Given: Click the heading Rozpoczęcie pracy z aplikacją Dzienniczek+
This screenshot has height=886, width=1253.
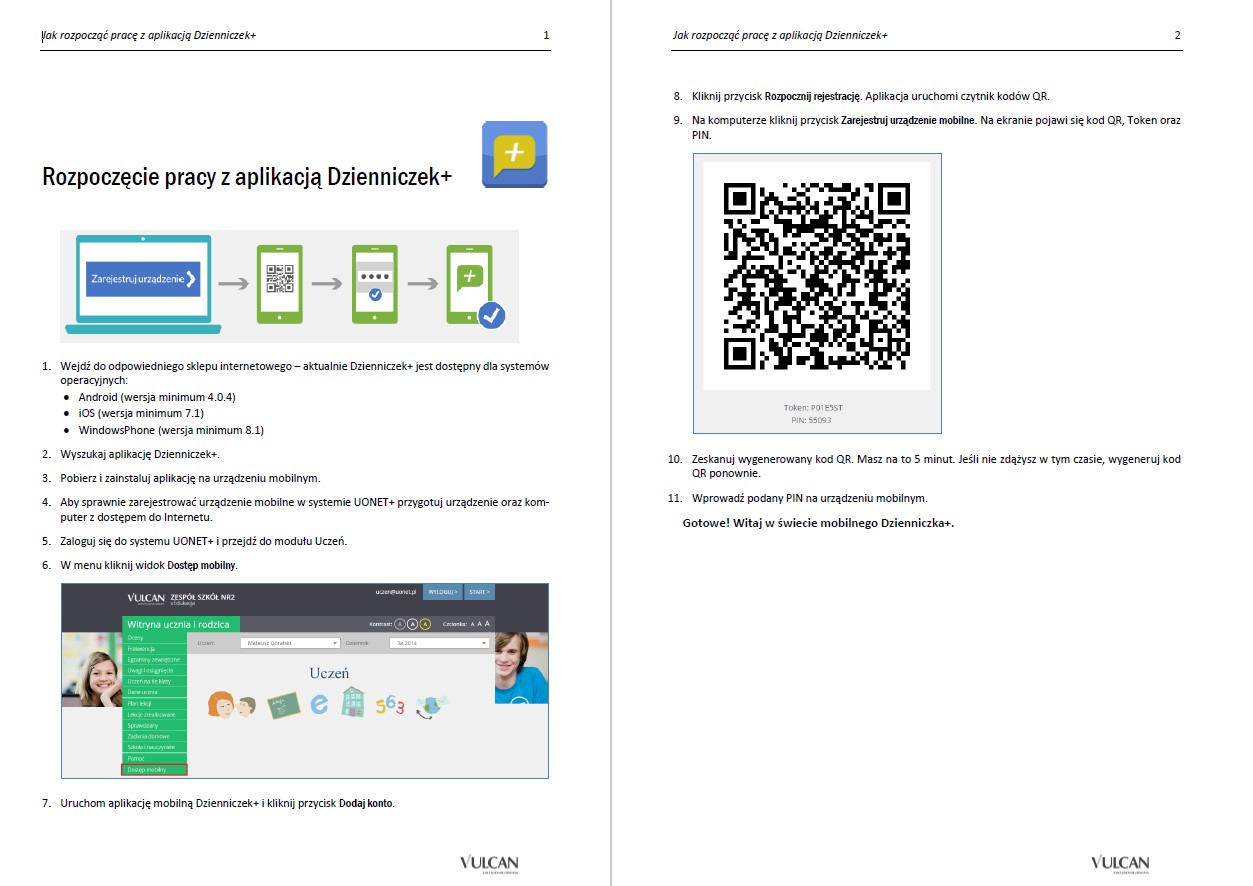Looking at the screenshot, I should 247,177.
